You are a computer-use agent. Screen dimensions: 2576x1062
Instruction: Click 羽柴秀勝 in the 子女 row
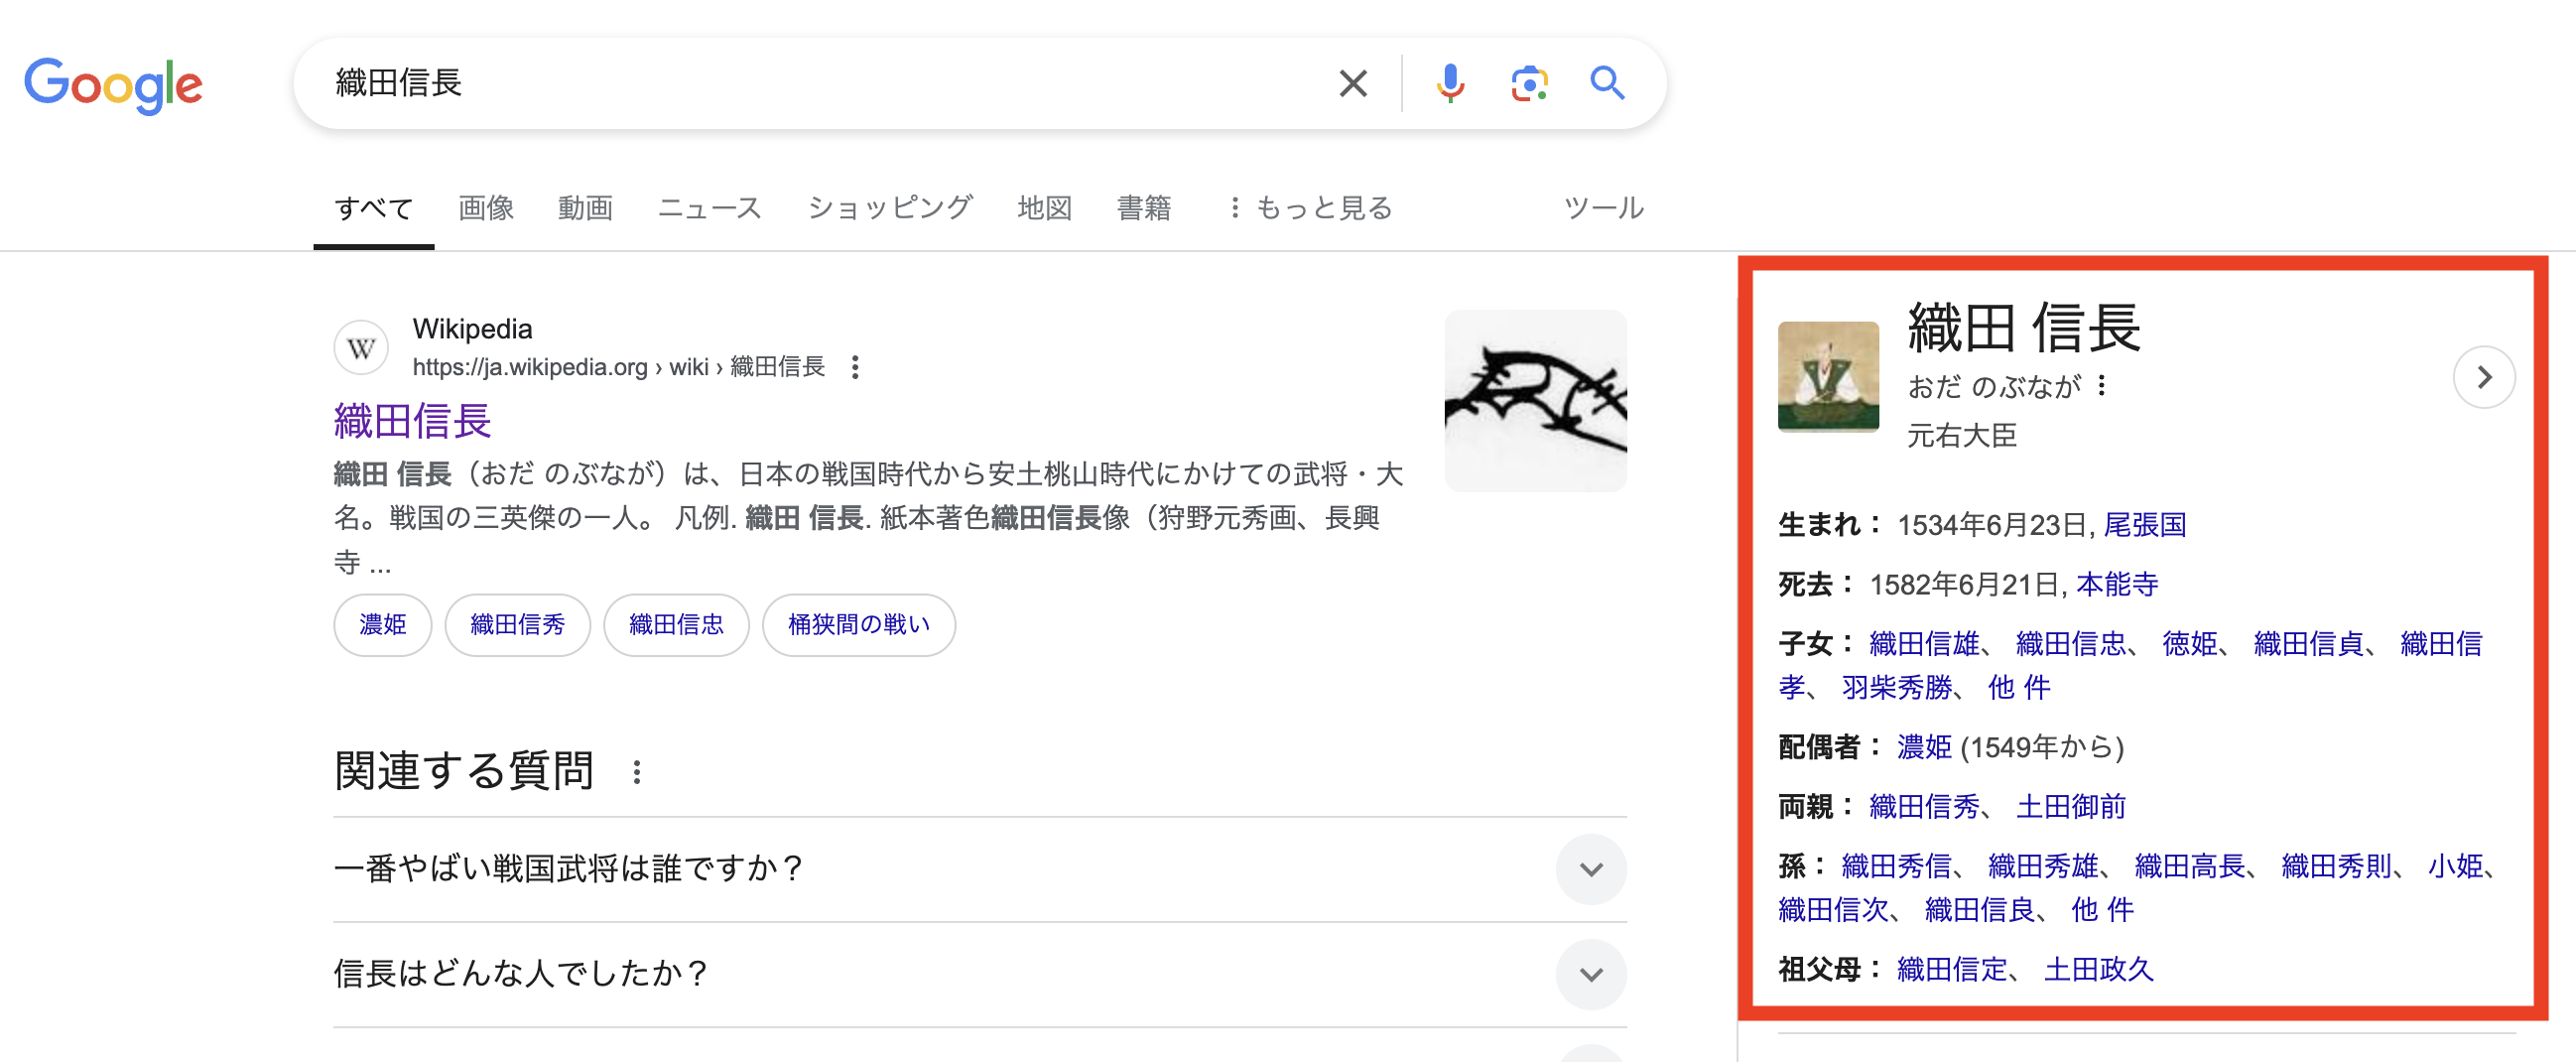(1897, 688)
